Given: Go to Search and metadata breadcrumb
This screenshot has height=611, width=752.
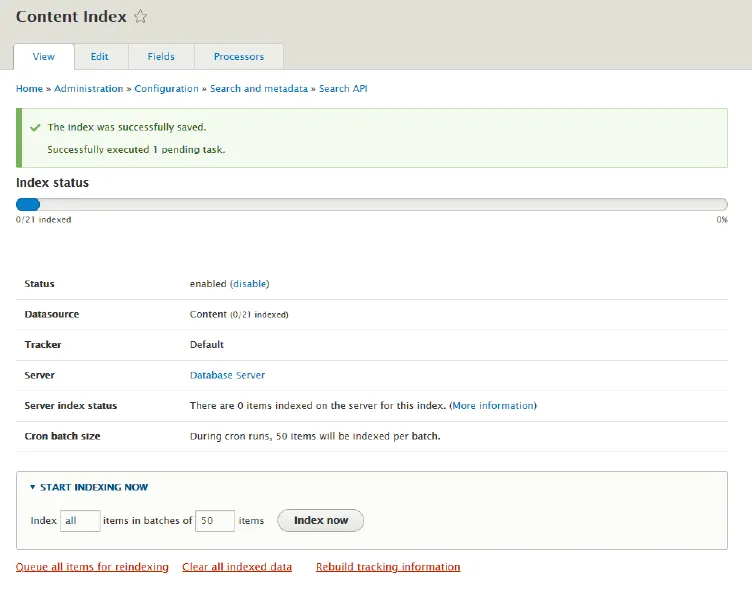Looking at the screenshot, I should coord(259,89).
